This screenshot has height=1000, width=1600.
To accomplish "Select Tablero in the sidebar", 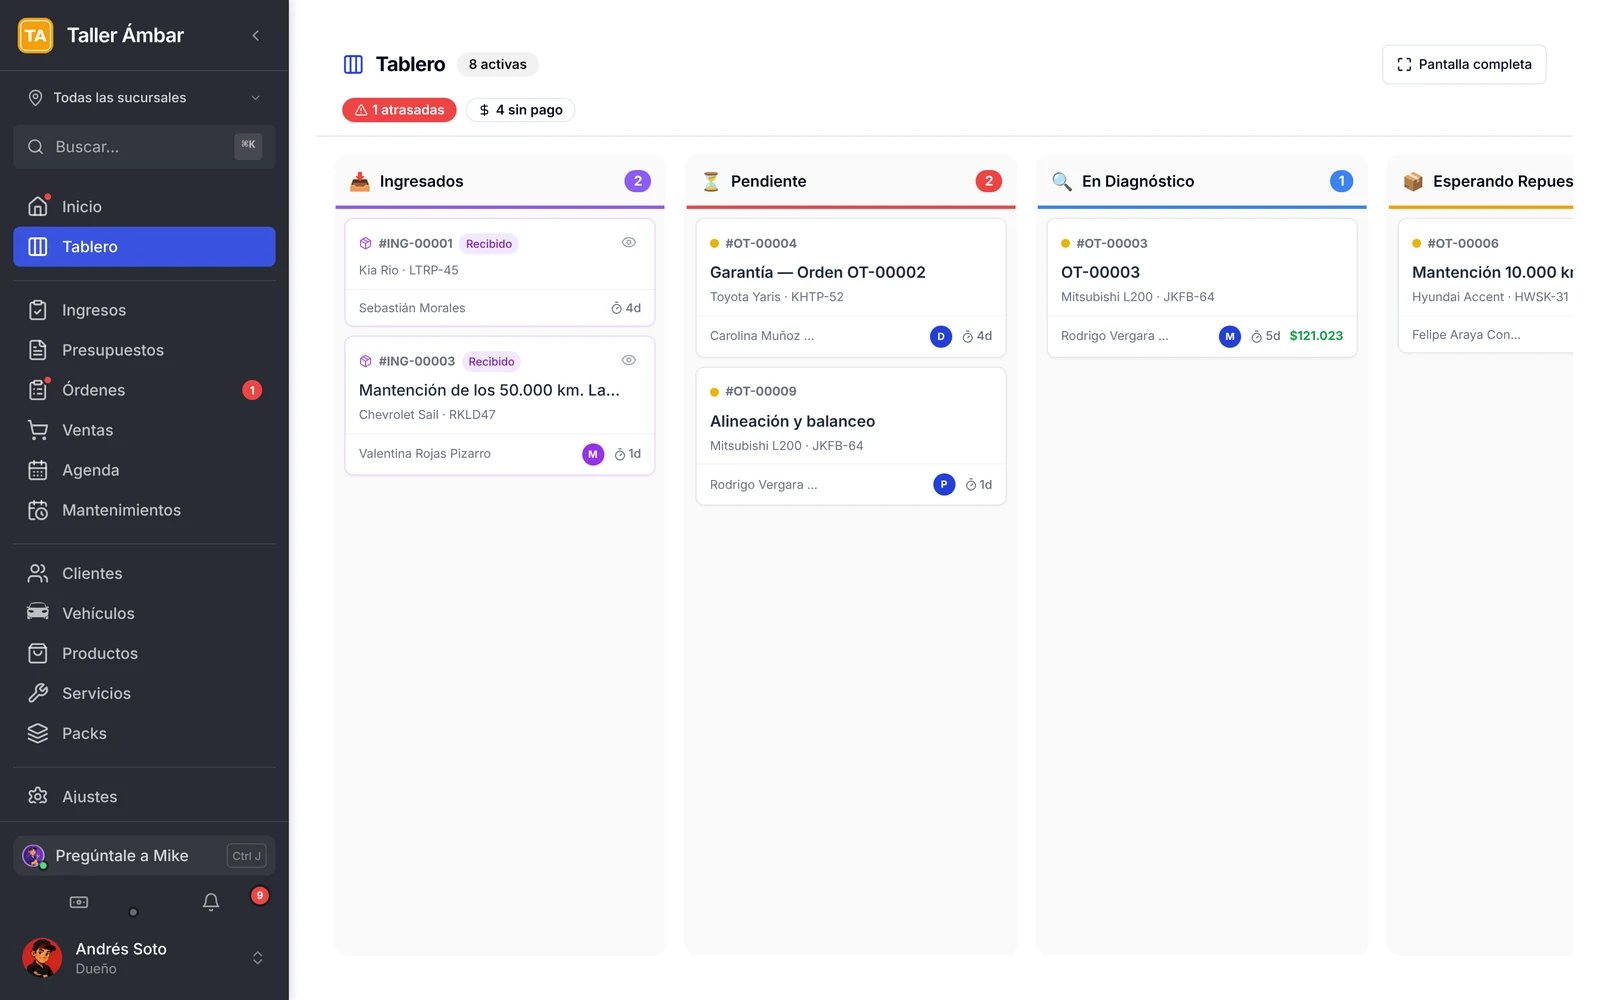I will point(144,246).
